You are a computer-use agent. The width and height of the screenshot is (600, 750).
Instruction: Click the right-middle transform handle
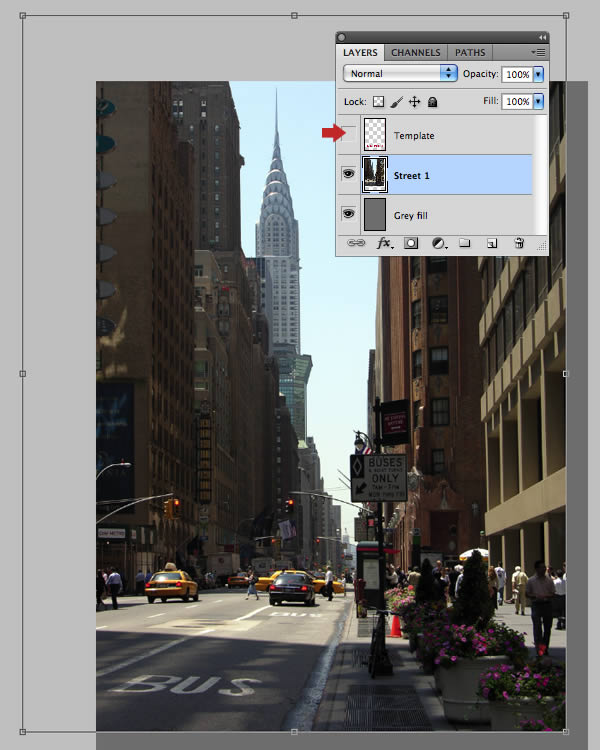[566, 374]
